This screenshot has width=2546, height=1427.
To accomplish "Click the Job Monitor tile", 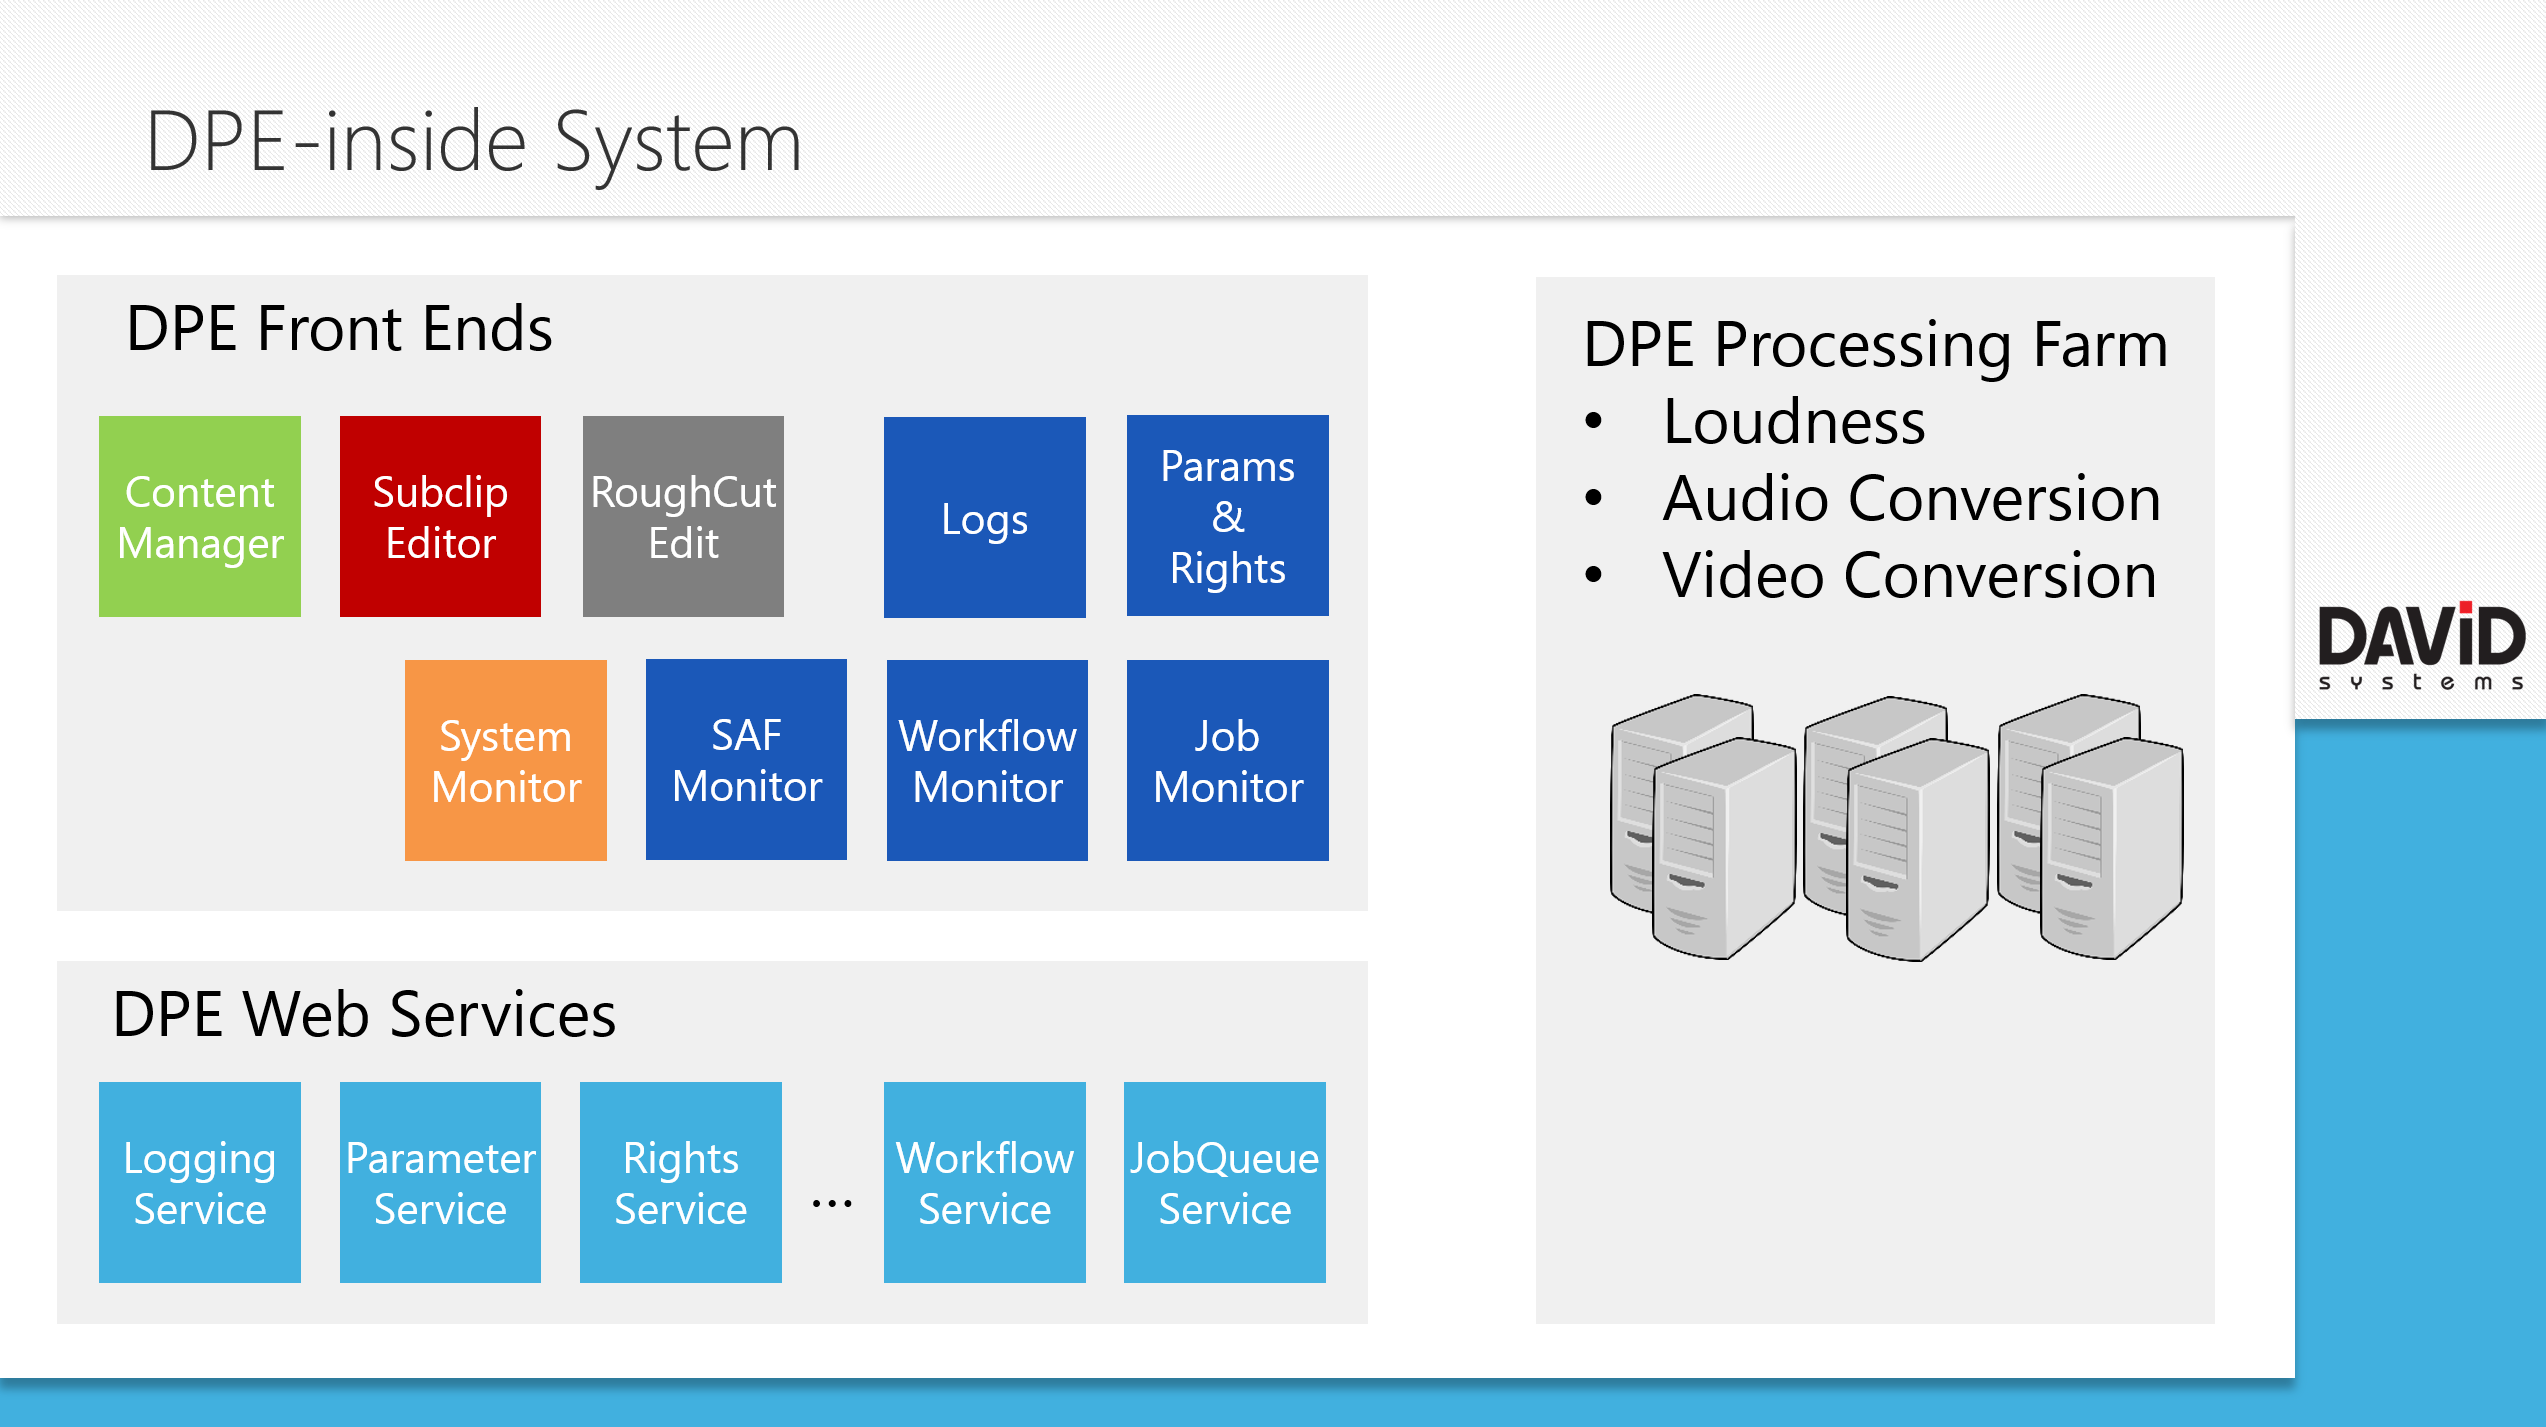I will point(1227,760).
